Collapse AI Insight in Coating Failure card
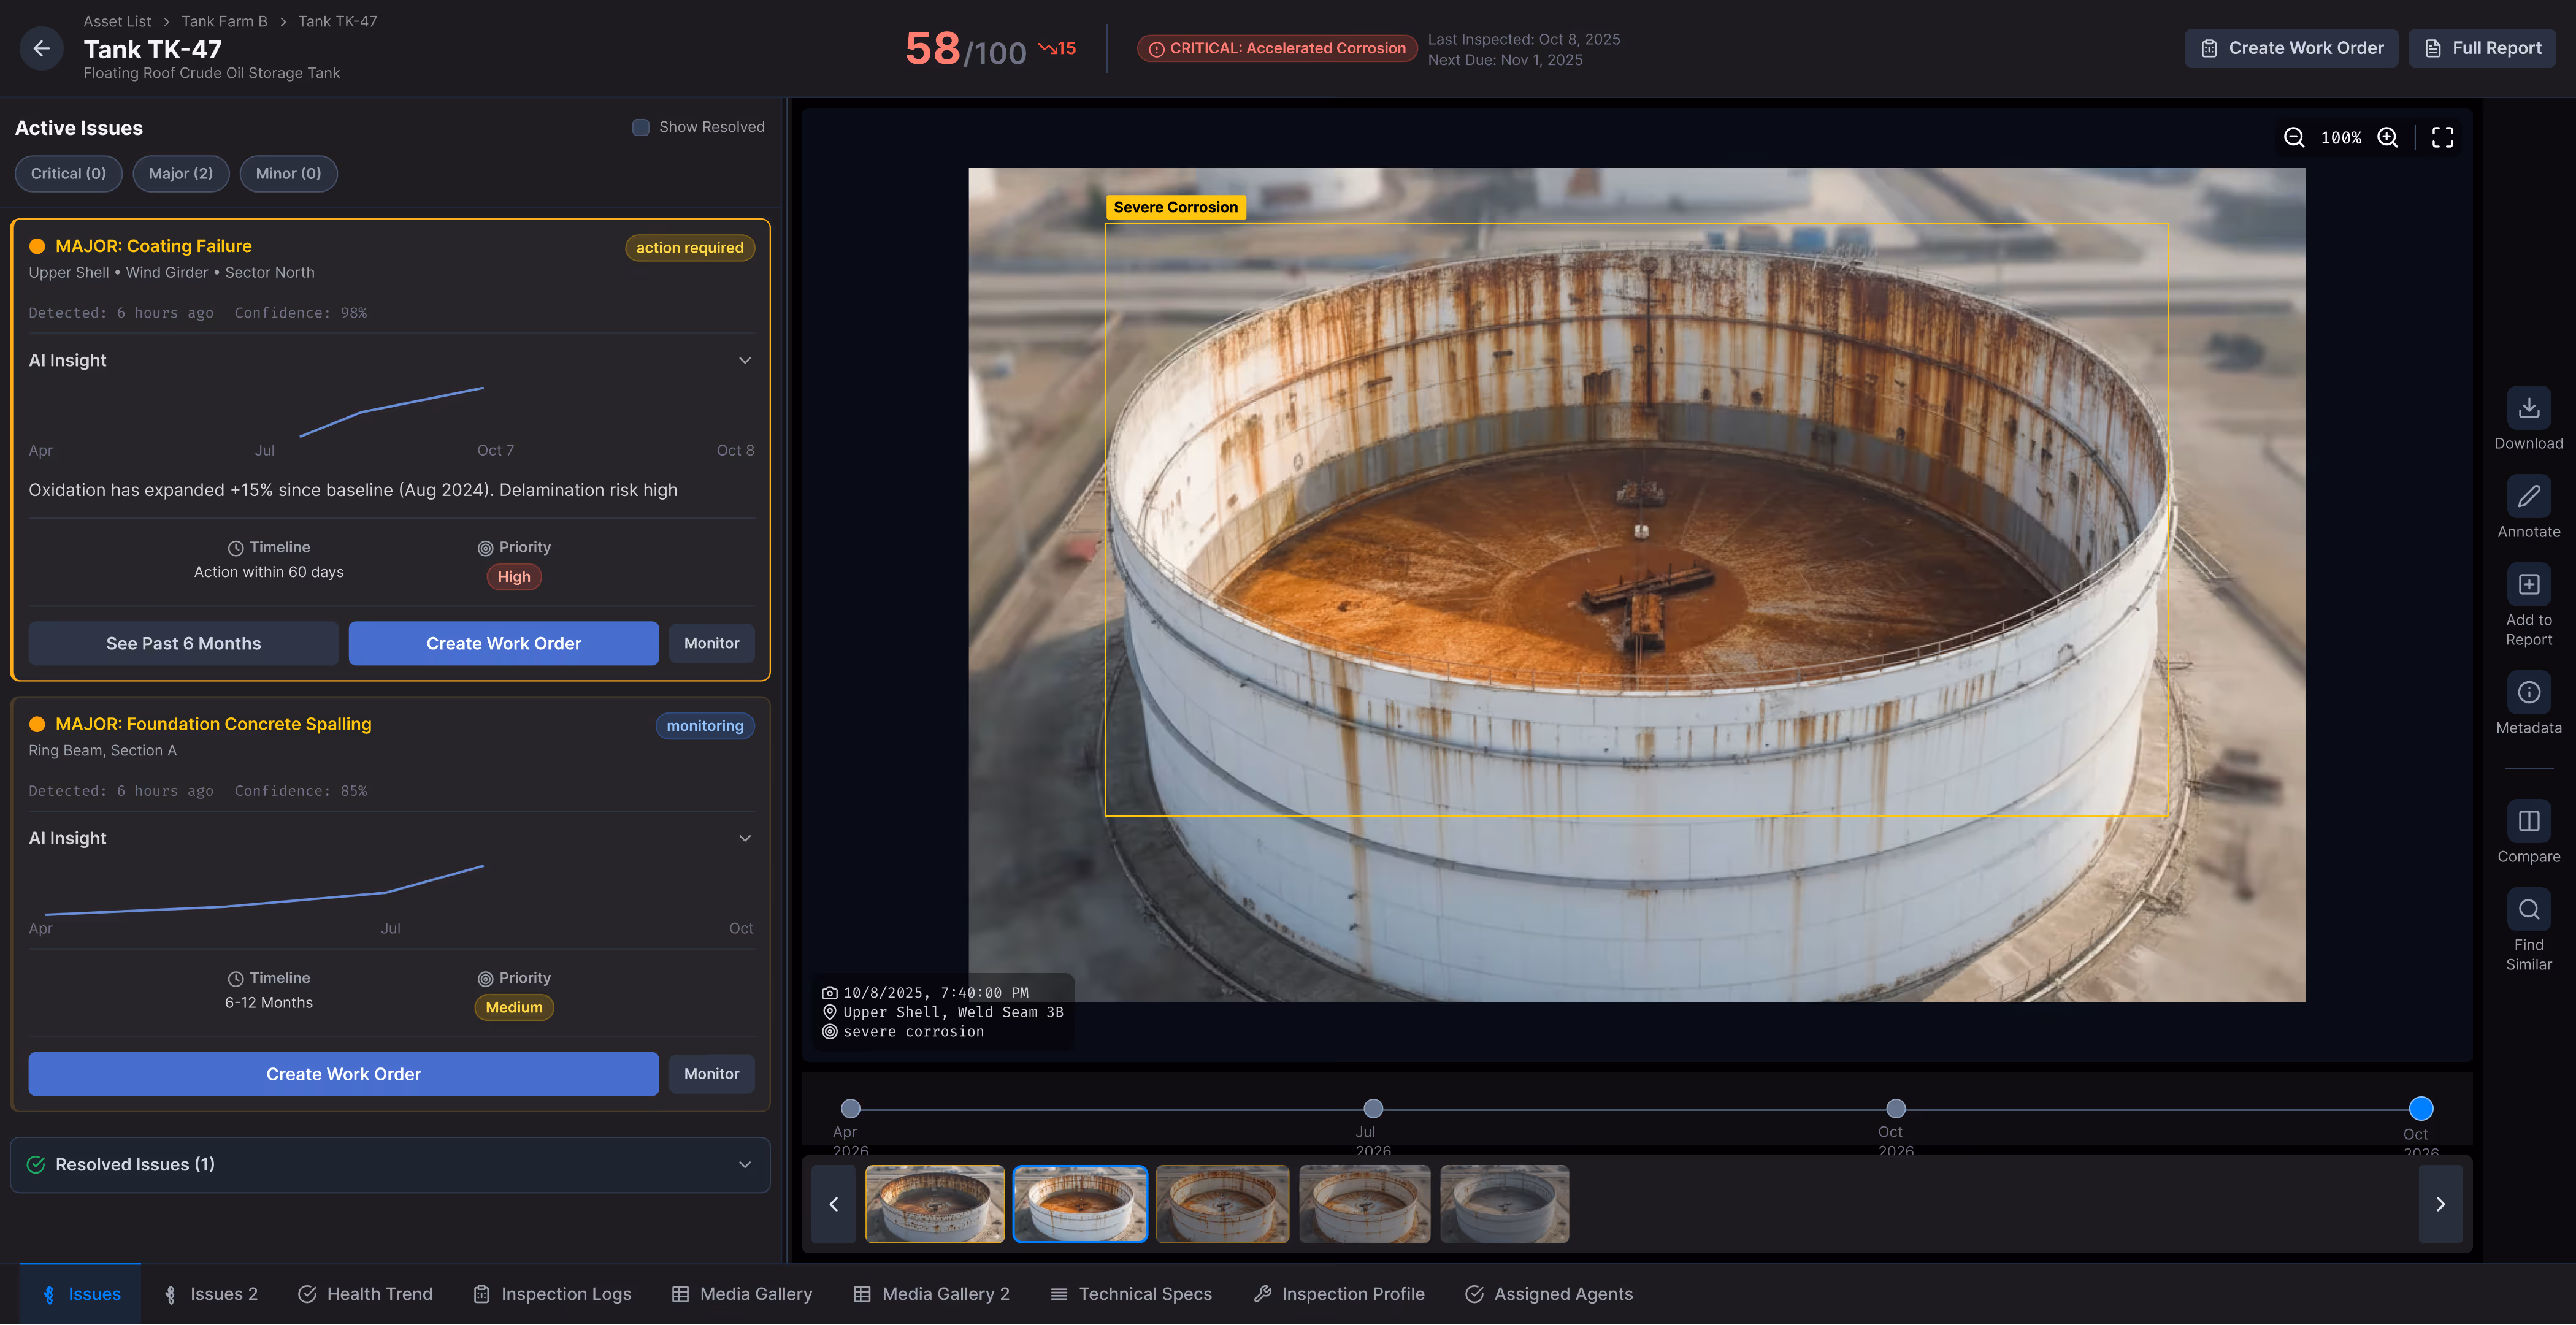2576x1325 pixels. click(x=745, y=360)
